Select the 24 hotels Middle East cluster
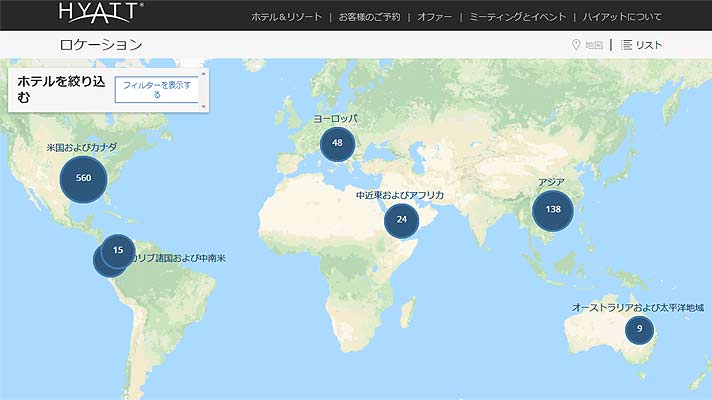 401,221
